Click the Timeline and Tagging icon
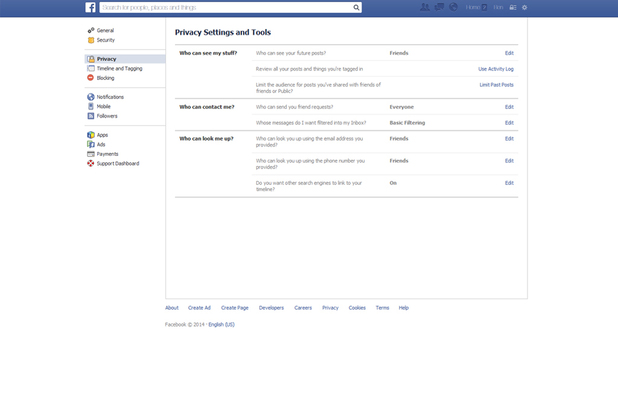Viewport: 618px width, 411px height. tap(91, 69)
